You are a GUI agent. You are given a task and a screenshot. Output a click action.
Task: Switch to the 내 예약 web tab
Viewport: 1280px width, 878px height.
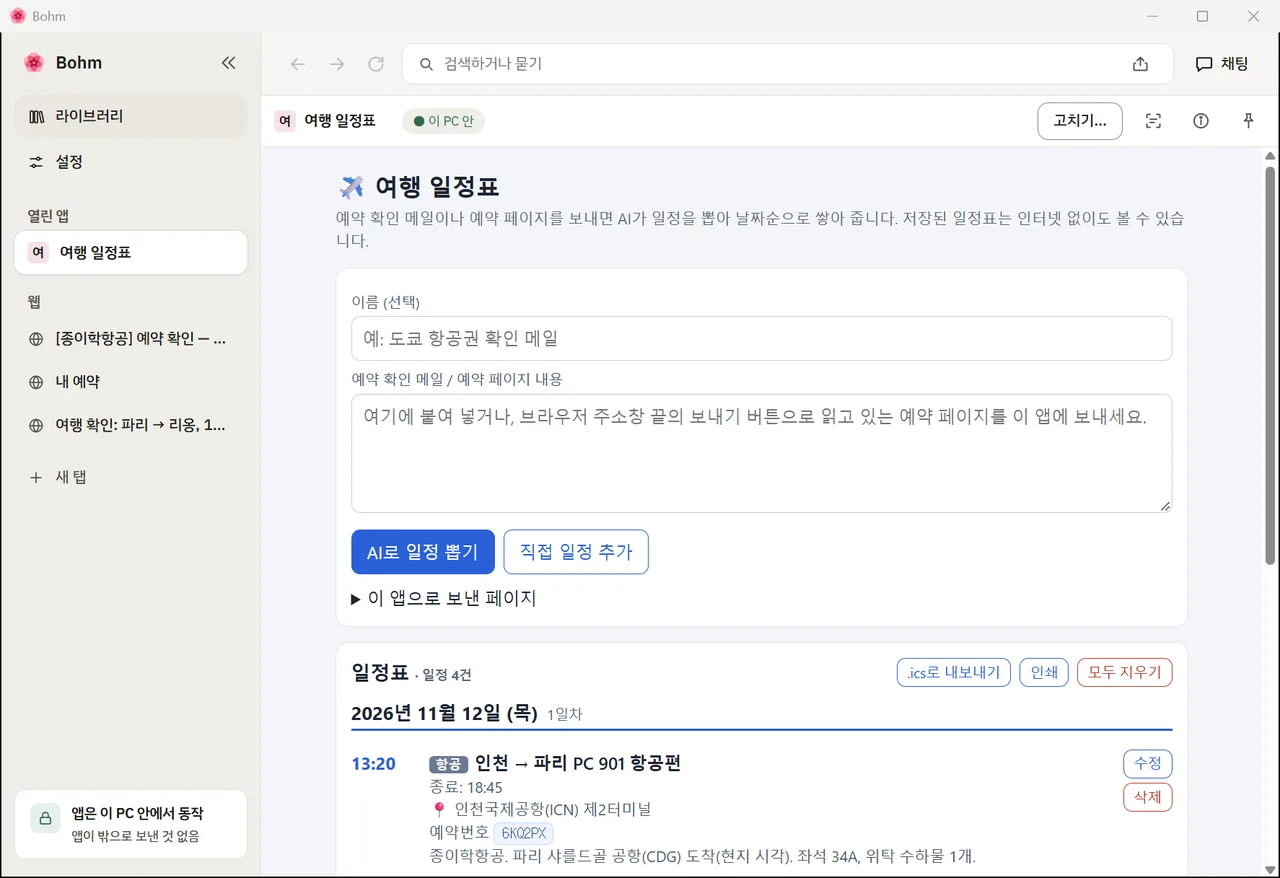tap(131, 382)
